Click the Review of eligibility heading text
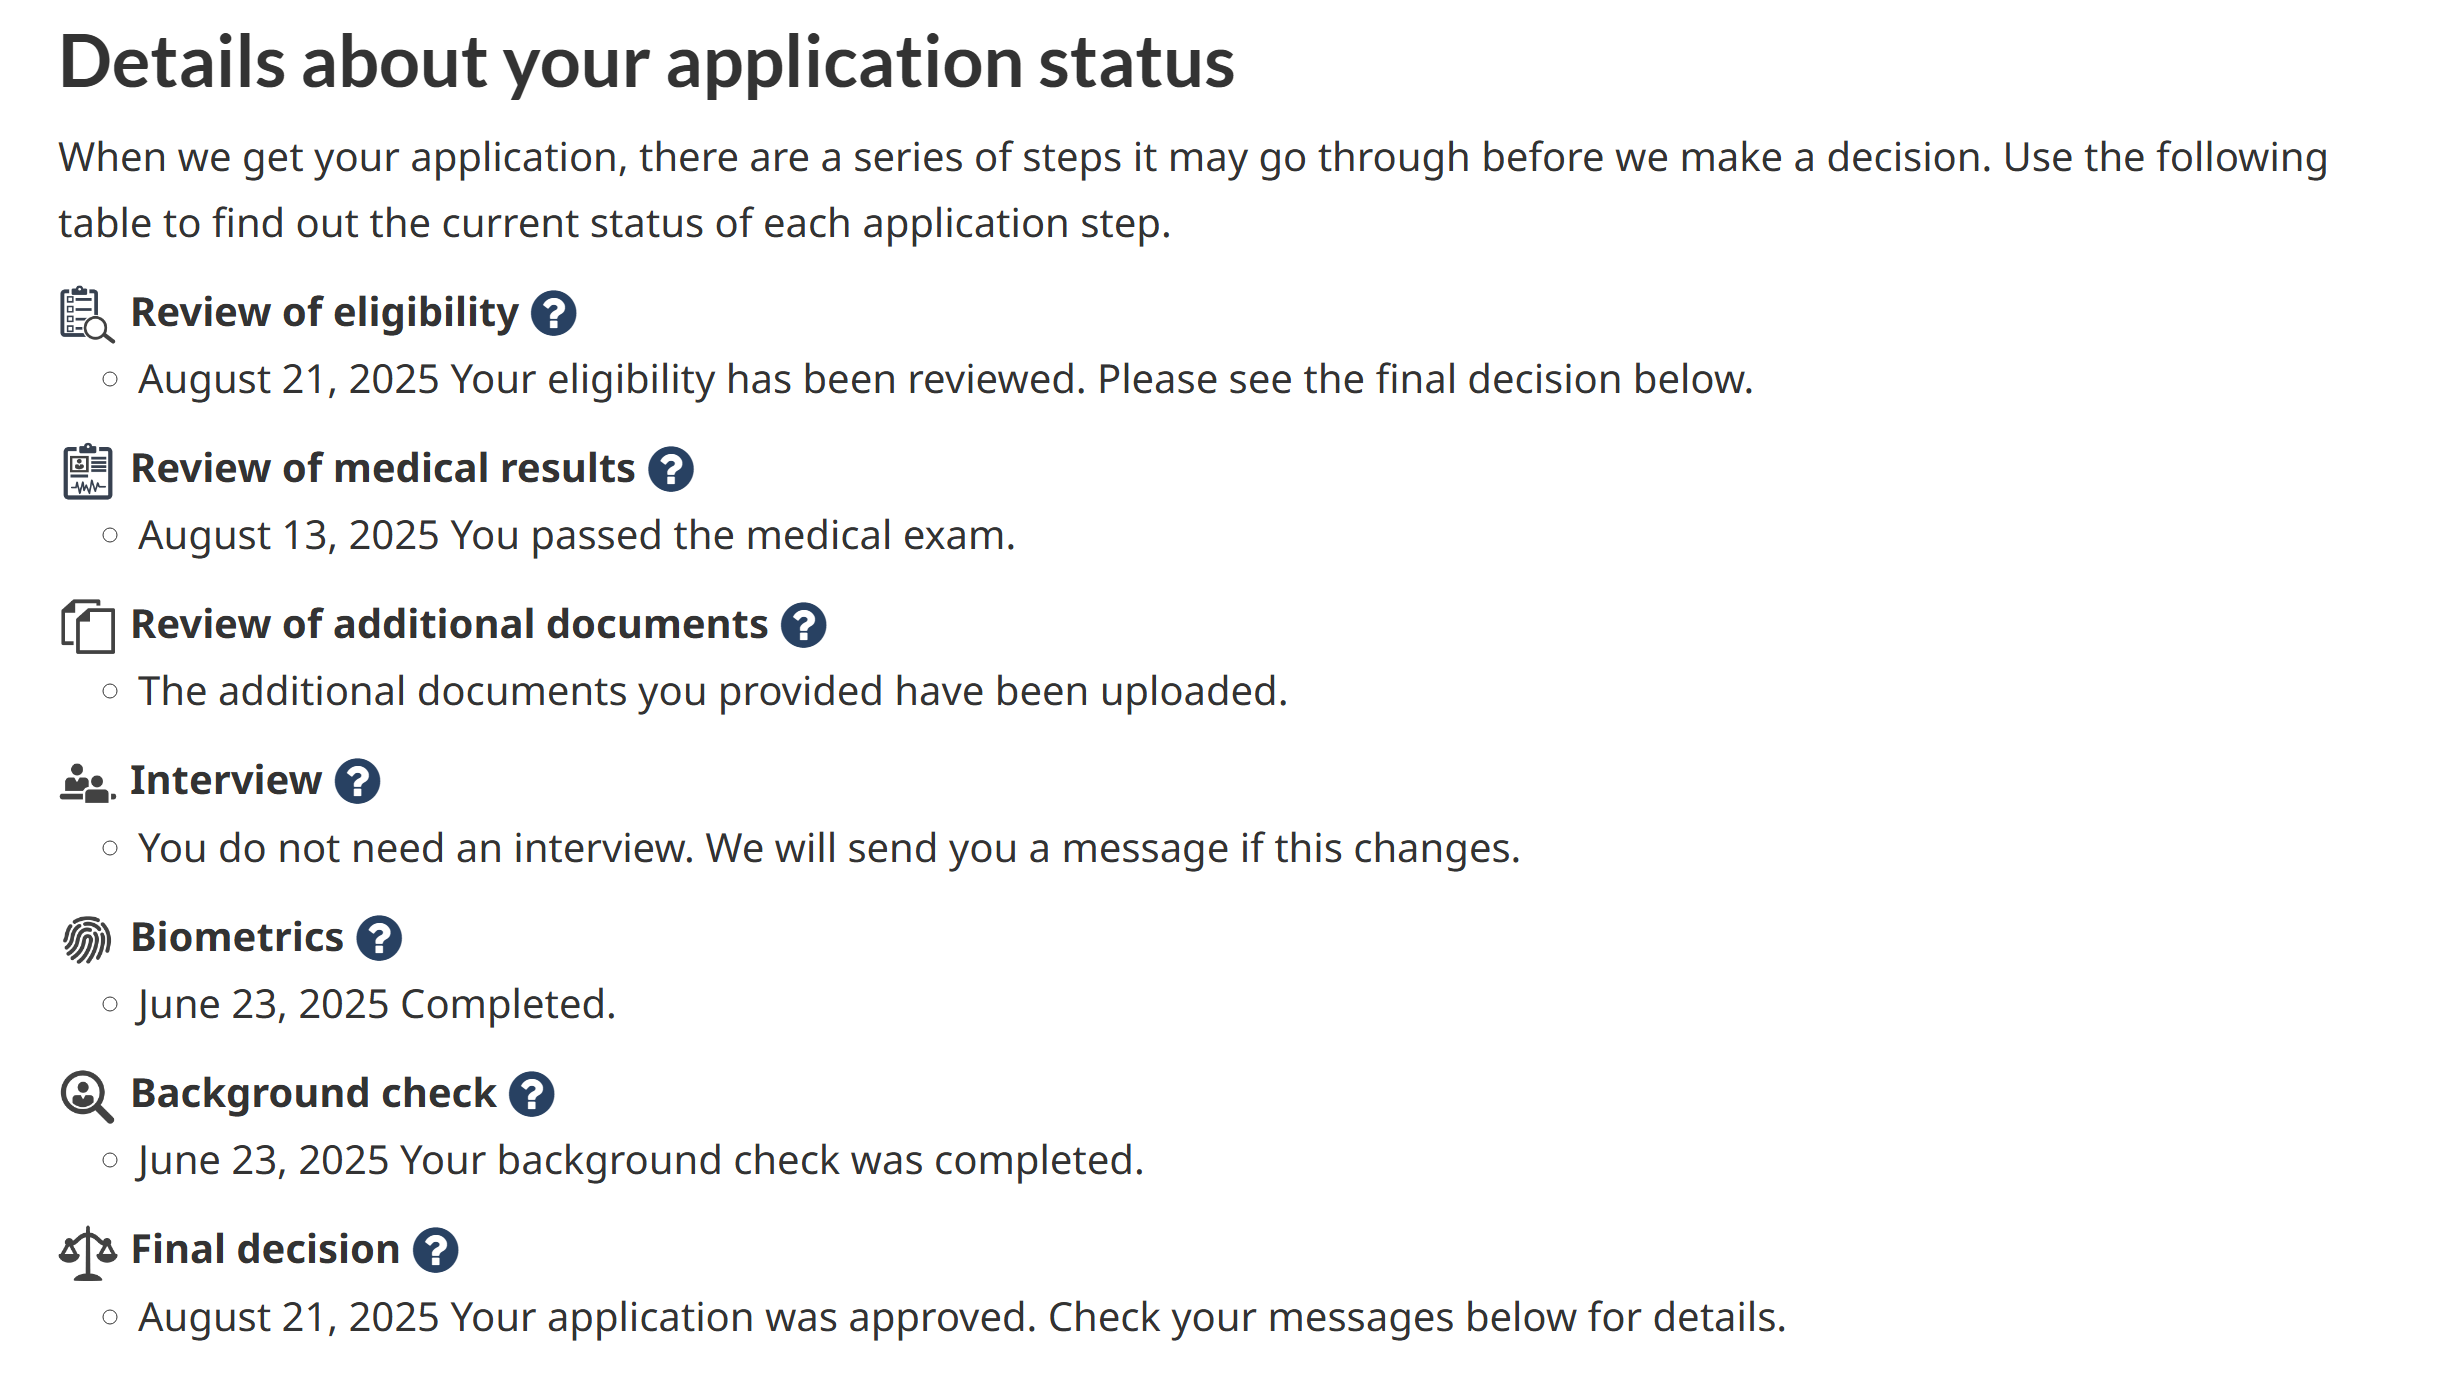This screenshot has width=2438, height=1382. coord(324,312)
